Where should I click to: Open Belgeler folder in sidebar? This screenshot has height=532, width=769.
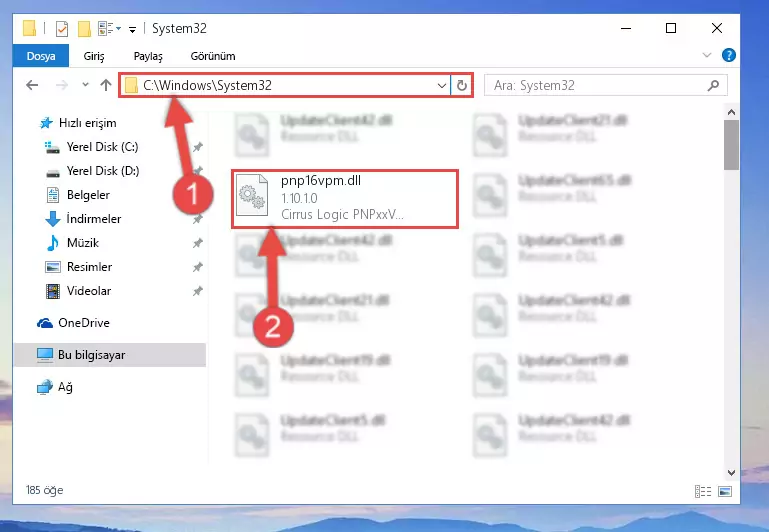(88, 195)
